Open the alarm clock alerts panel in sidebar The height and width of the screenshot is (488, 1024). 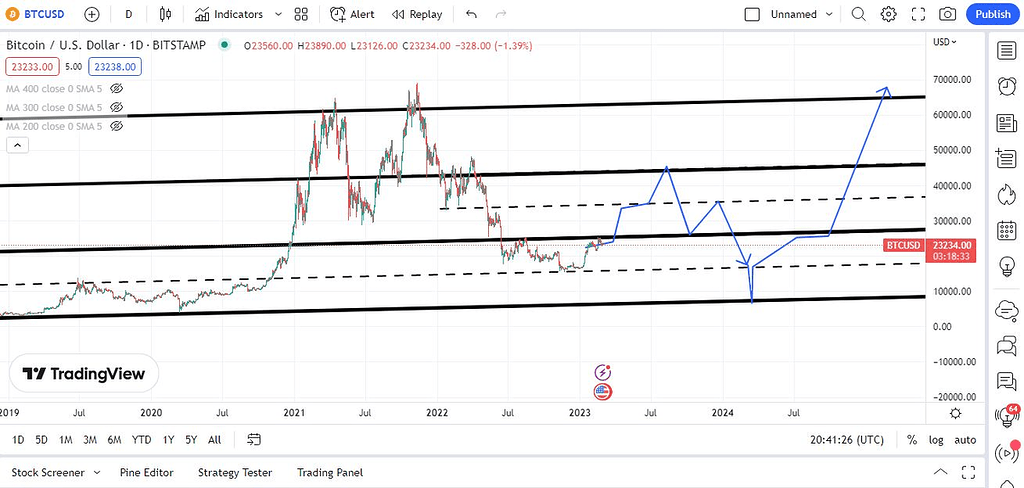[x=1005, y=87]
